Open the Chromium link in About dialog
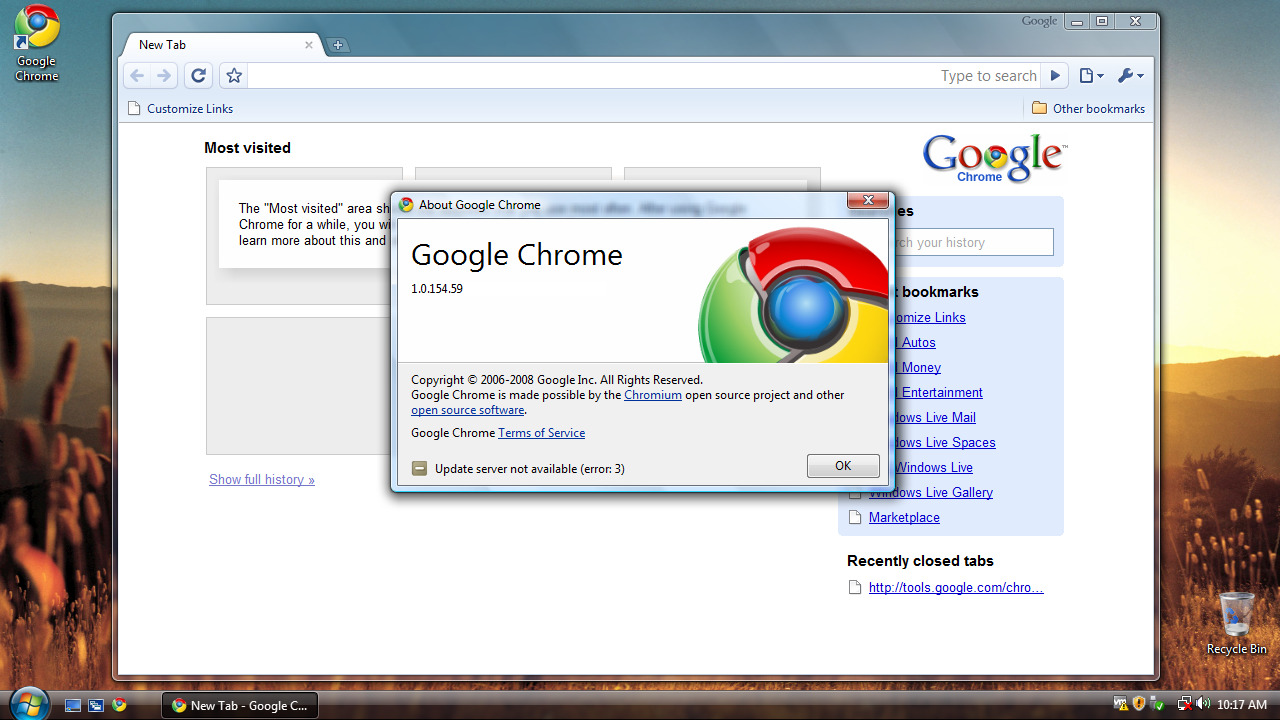 tap(653, 395)
